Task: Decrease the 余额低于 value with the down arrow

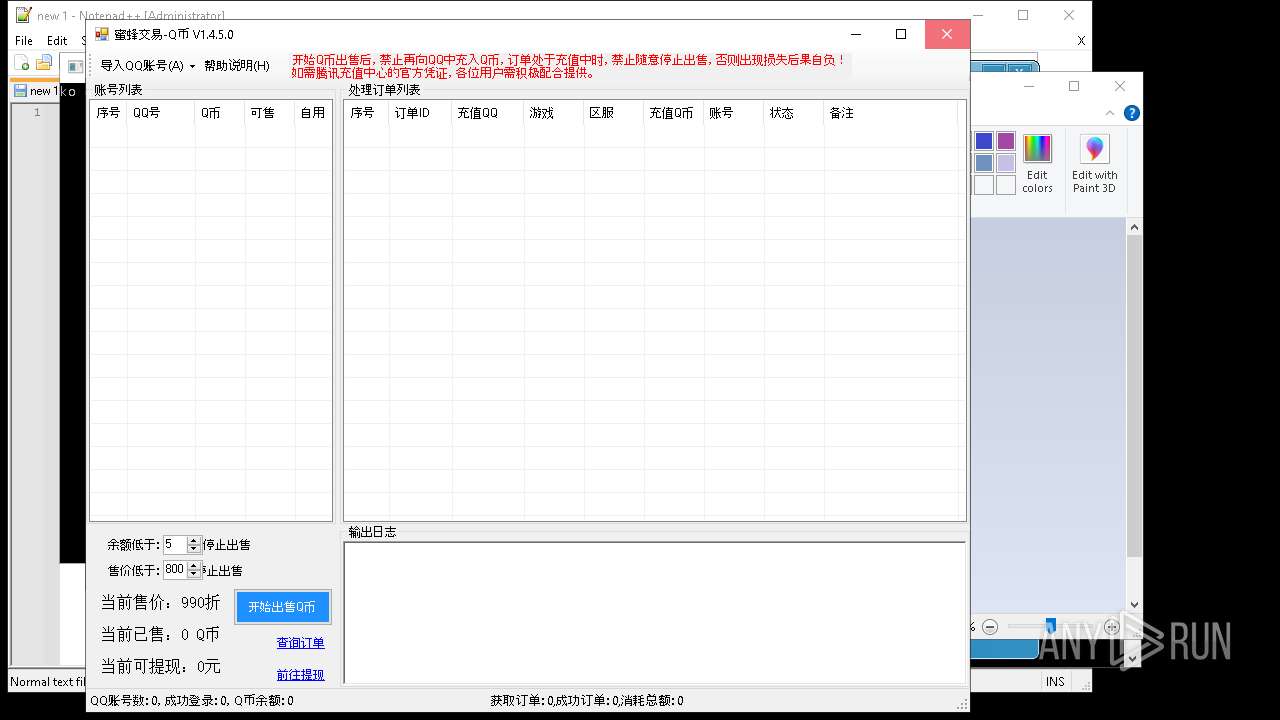Action: pos(194,549)
